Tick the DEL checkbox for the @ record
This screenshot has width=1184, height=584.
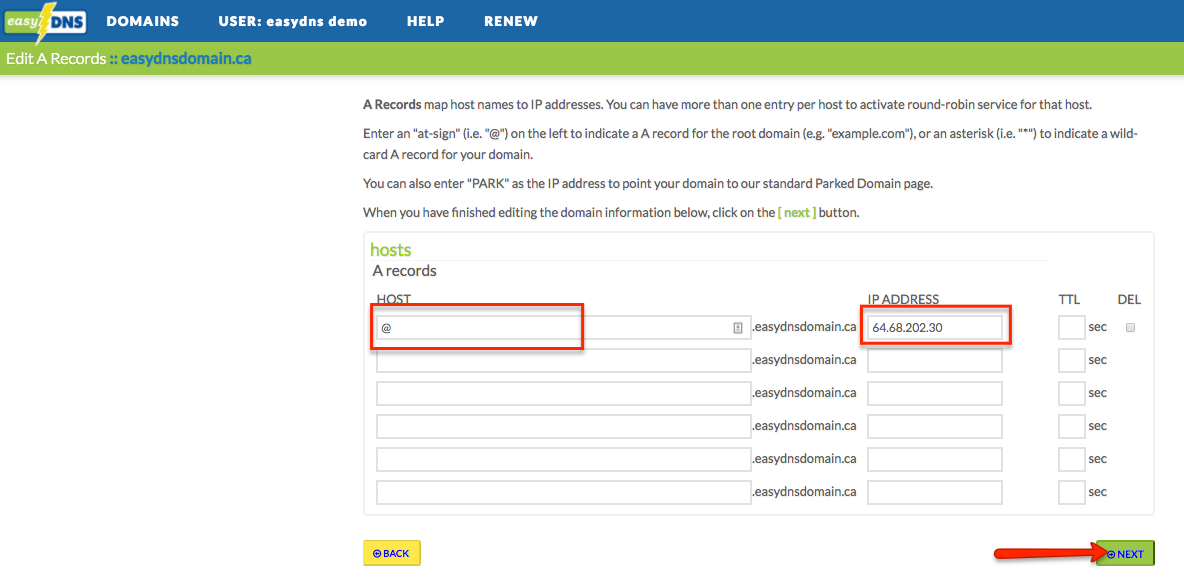1130,327
